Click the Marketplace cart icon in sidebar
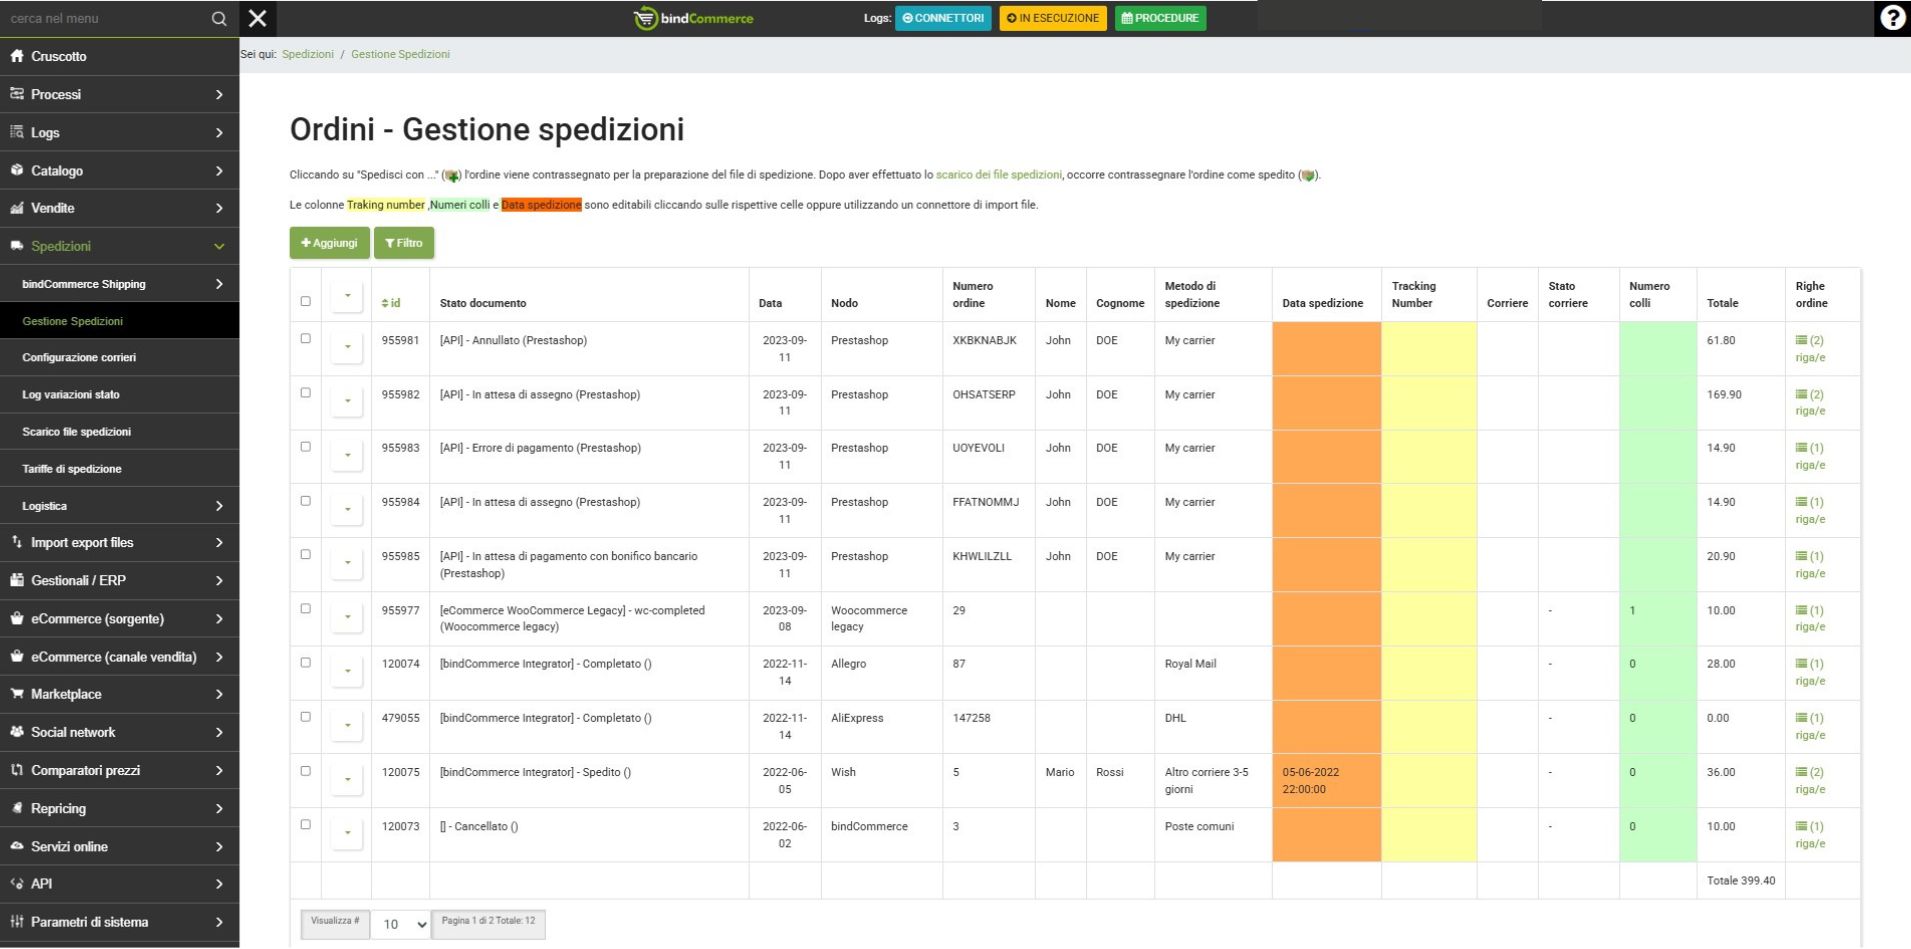The height and width of the screenshot is (949, 1911). pos(17,694)
